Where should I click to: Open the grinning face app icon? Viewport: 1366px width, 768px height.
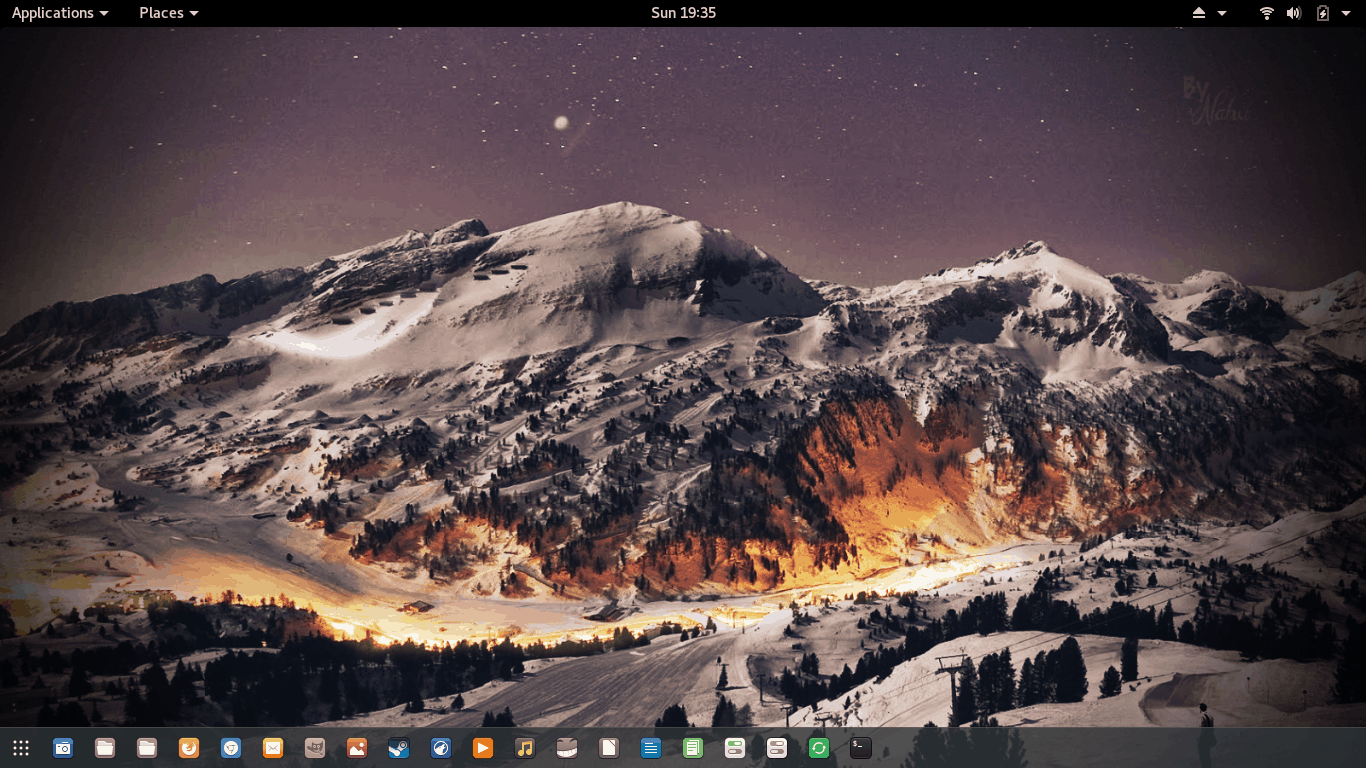tap(567, 747)
